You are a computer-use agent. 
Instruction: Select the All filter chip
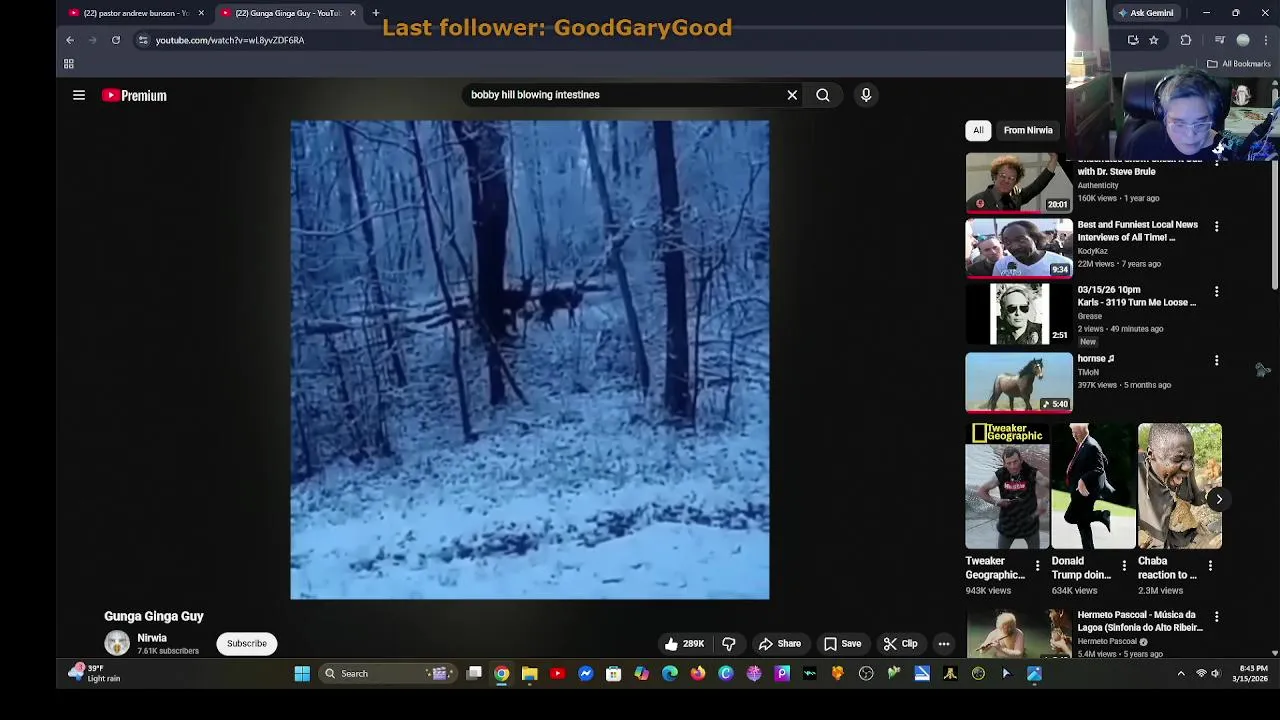978,130
